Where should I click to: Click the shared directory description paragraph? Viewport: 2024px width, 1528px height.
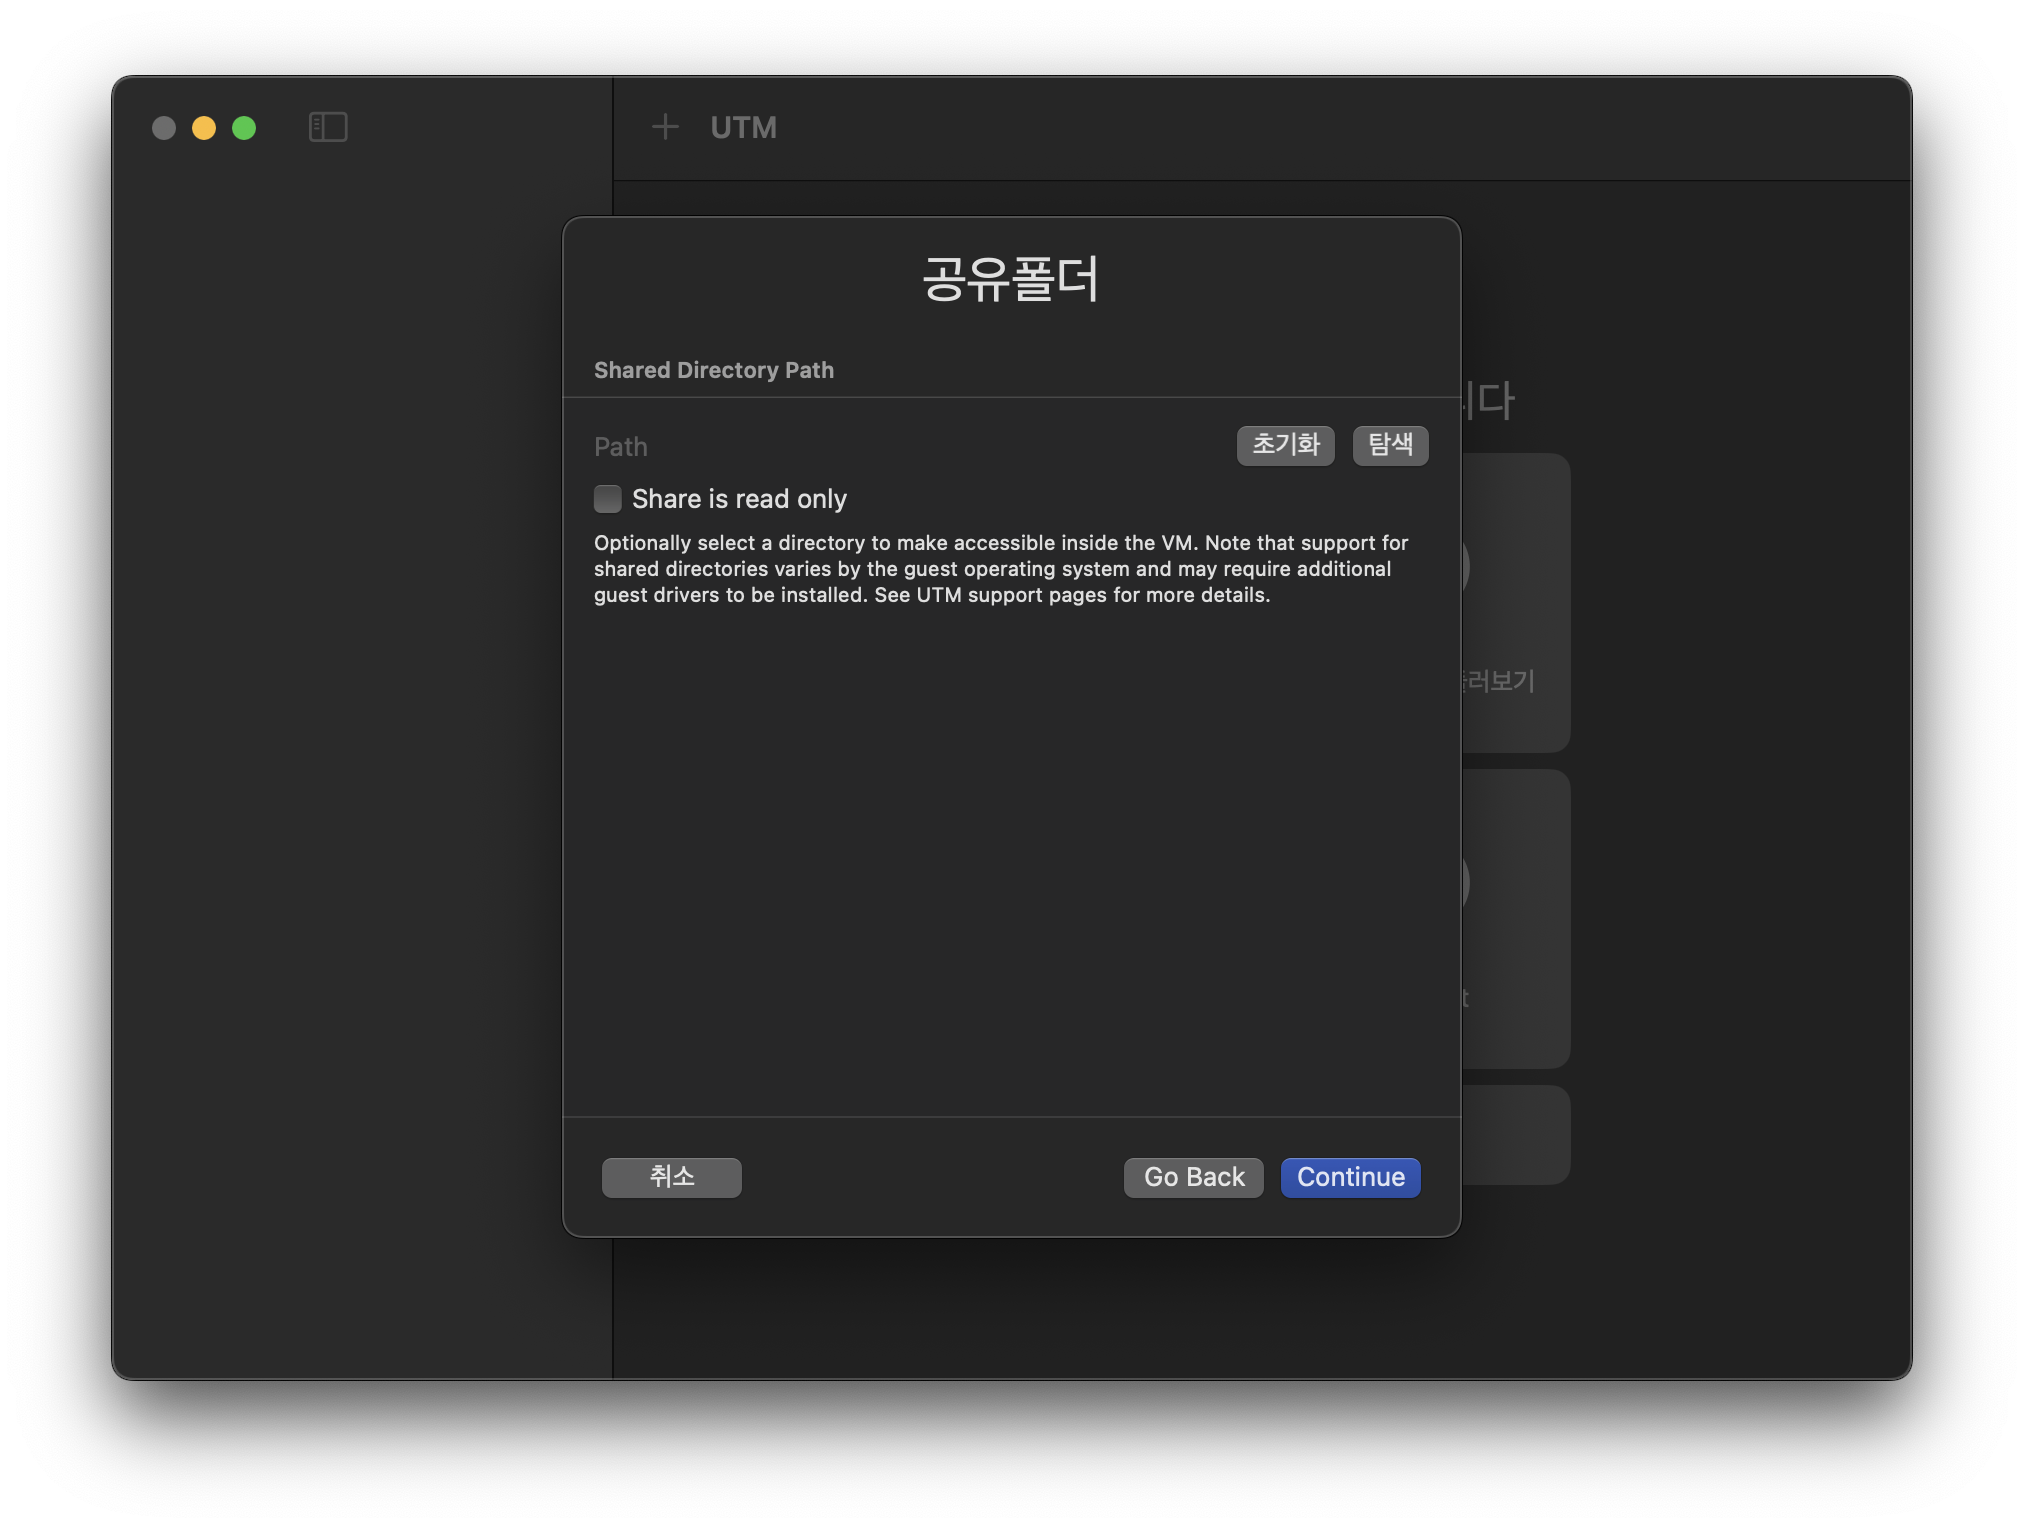[x=1000, y=569]
